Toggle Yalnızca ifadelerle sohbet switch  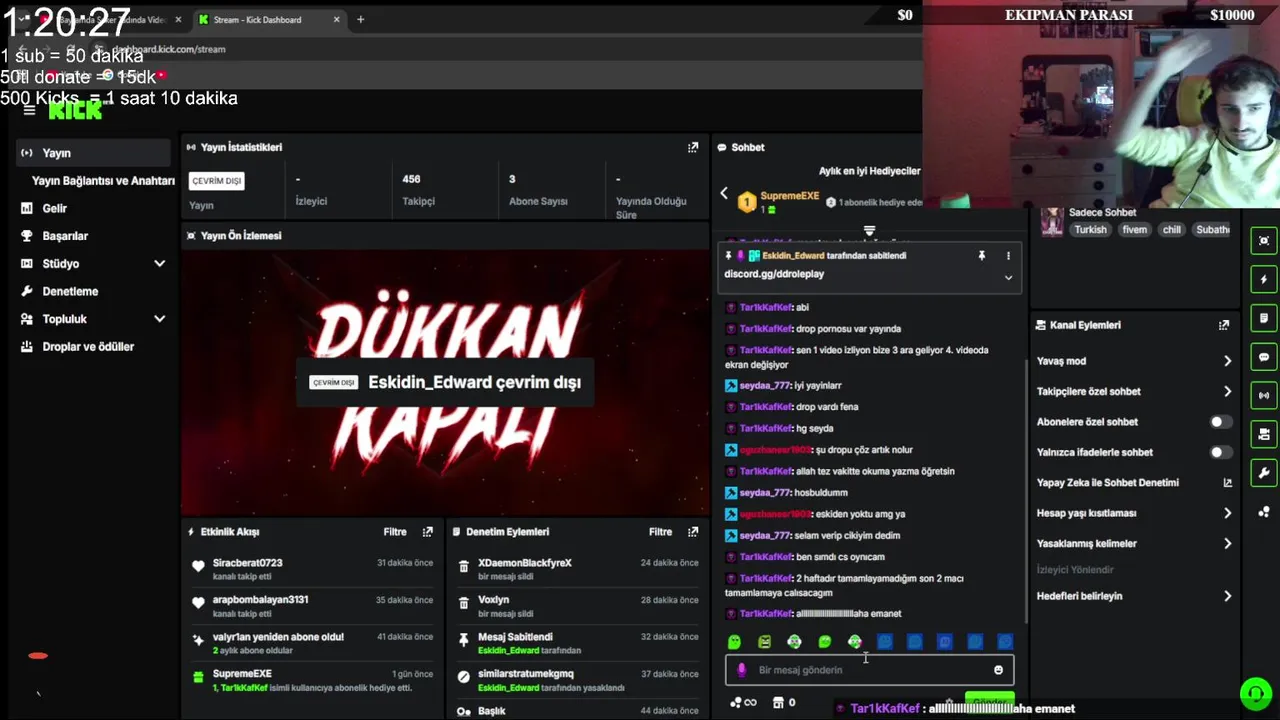1220,452
